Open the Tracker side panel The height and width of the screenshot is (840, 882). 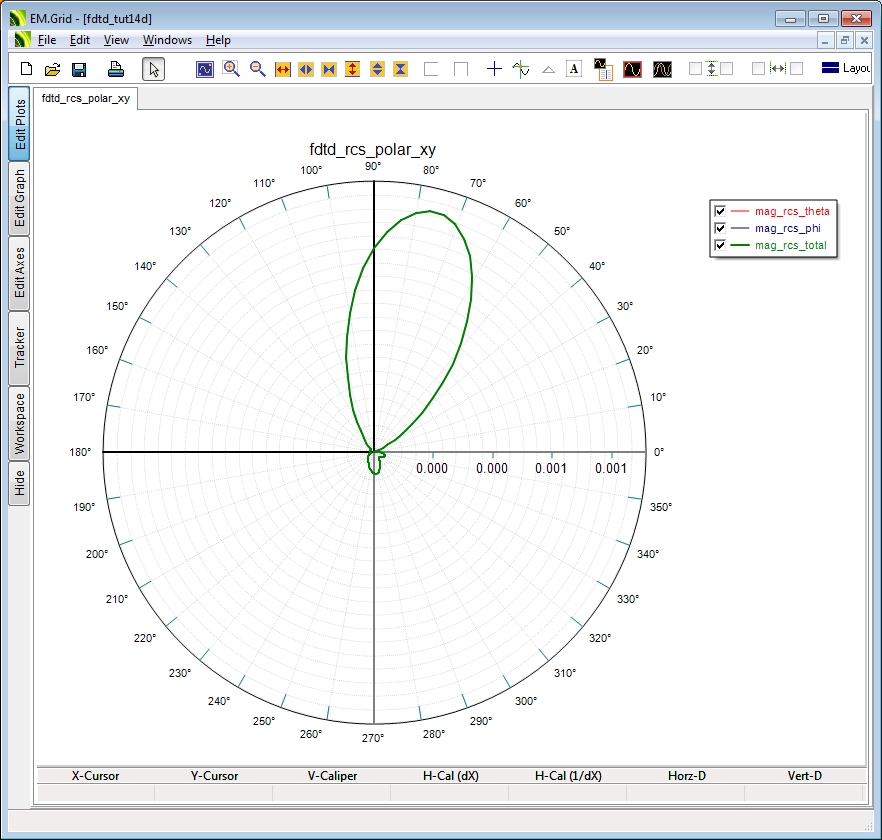[x=20, y=348]
